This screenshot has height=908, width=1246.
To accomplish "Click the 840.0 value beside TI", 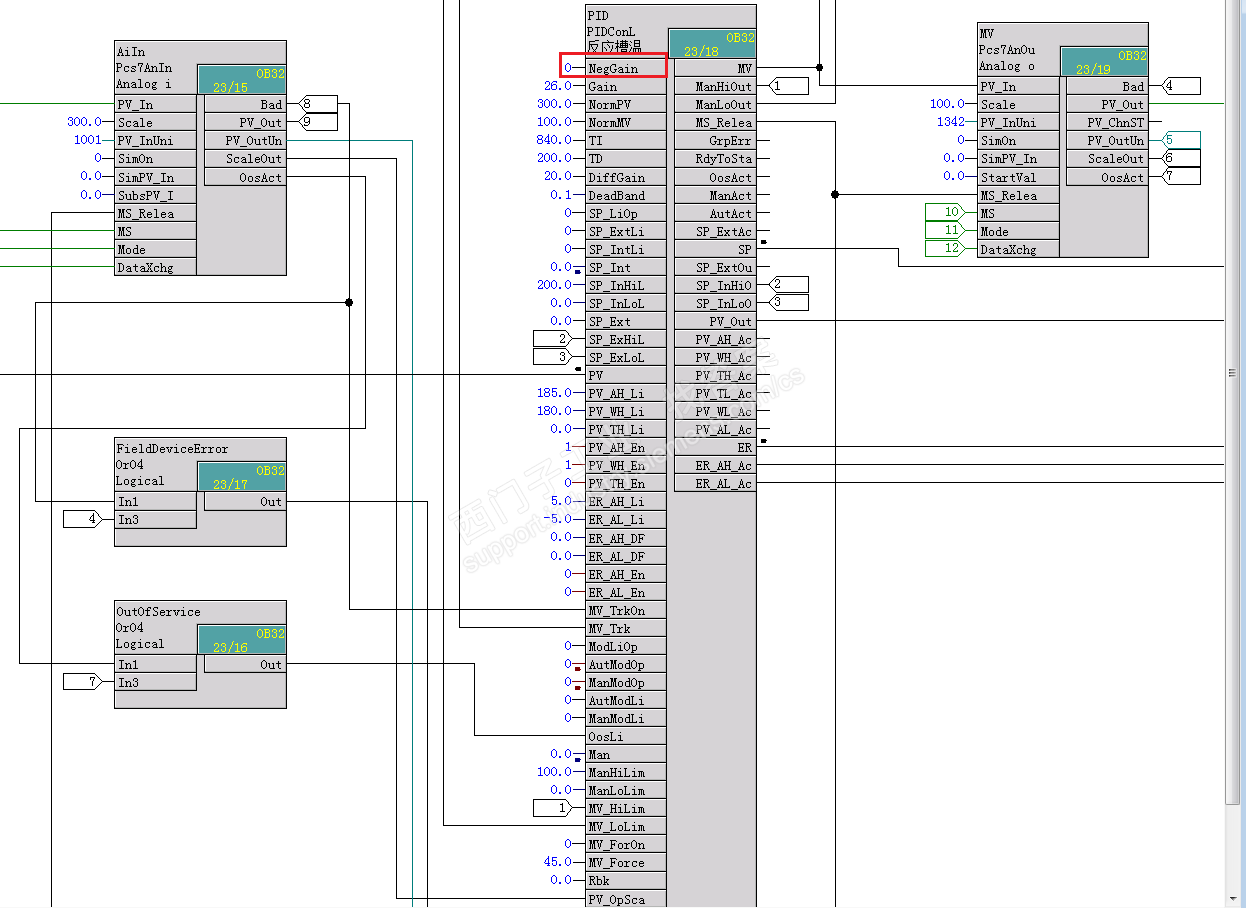I will [x=554, y=140].
